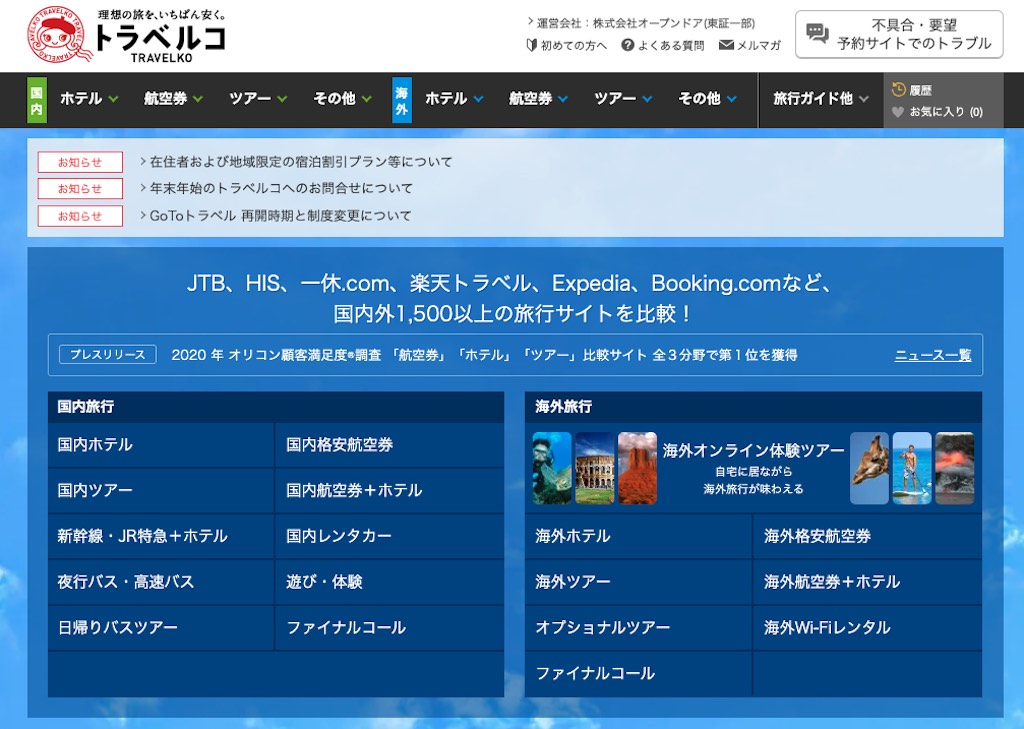Open 海外Wi-Fiレンタル option
This screenshot has width=1024, height=729.
[x=868, y=628]
